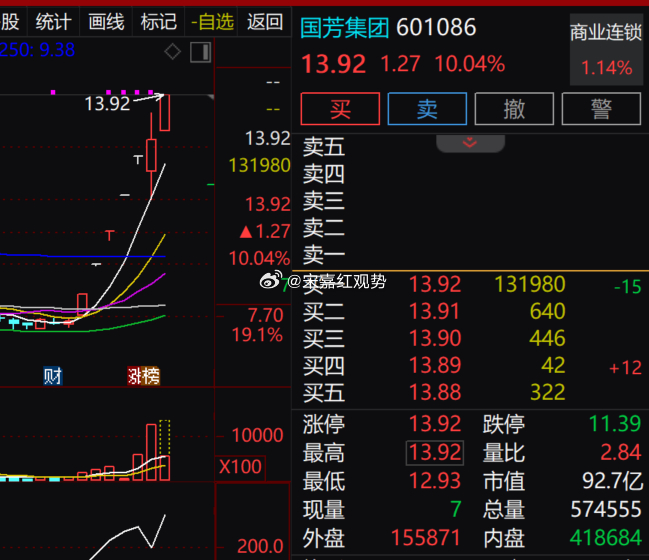Click the 外盘 value 155871
Screen dimensions: 649x560
coord(425,538)
